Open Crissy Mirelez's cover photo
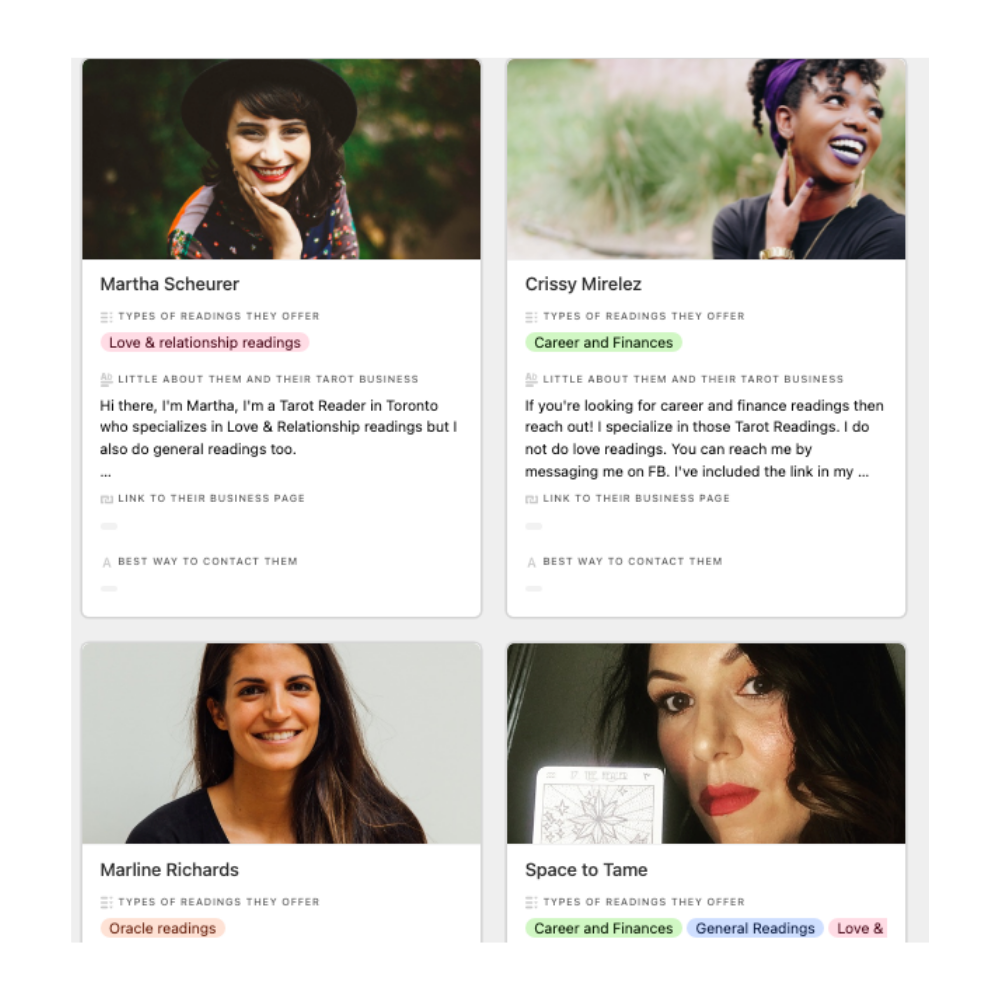The width and height of the screenshot is (1000, 1000). click(706, 159)
